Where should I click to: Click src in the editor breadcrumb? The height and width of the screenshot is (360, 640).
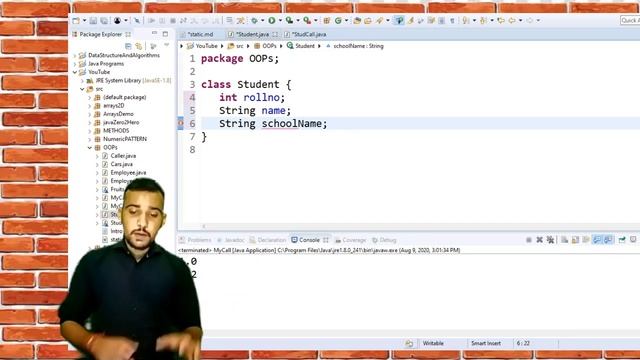click(236, 46)
